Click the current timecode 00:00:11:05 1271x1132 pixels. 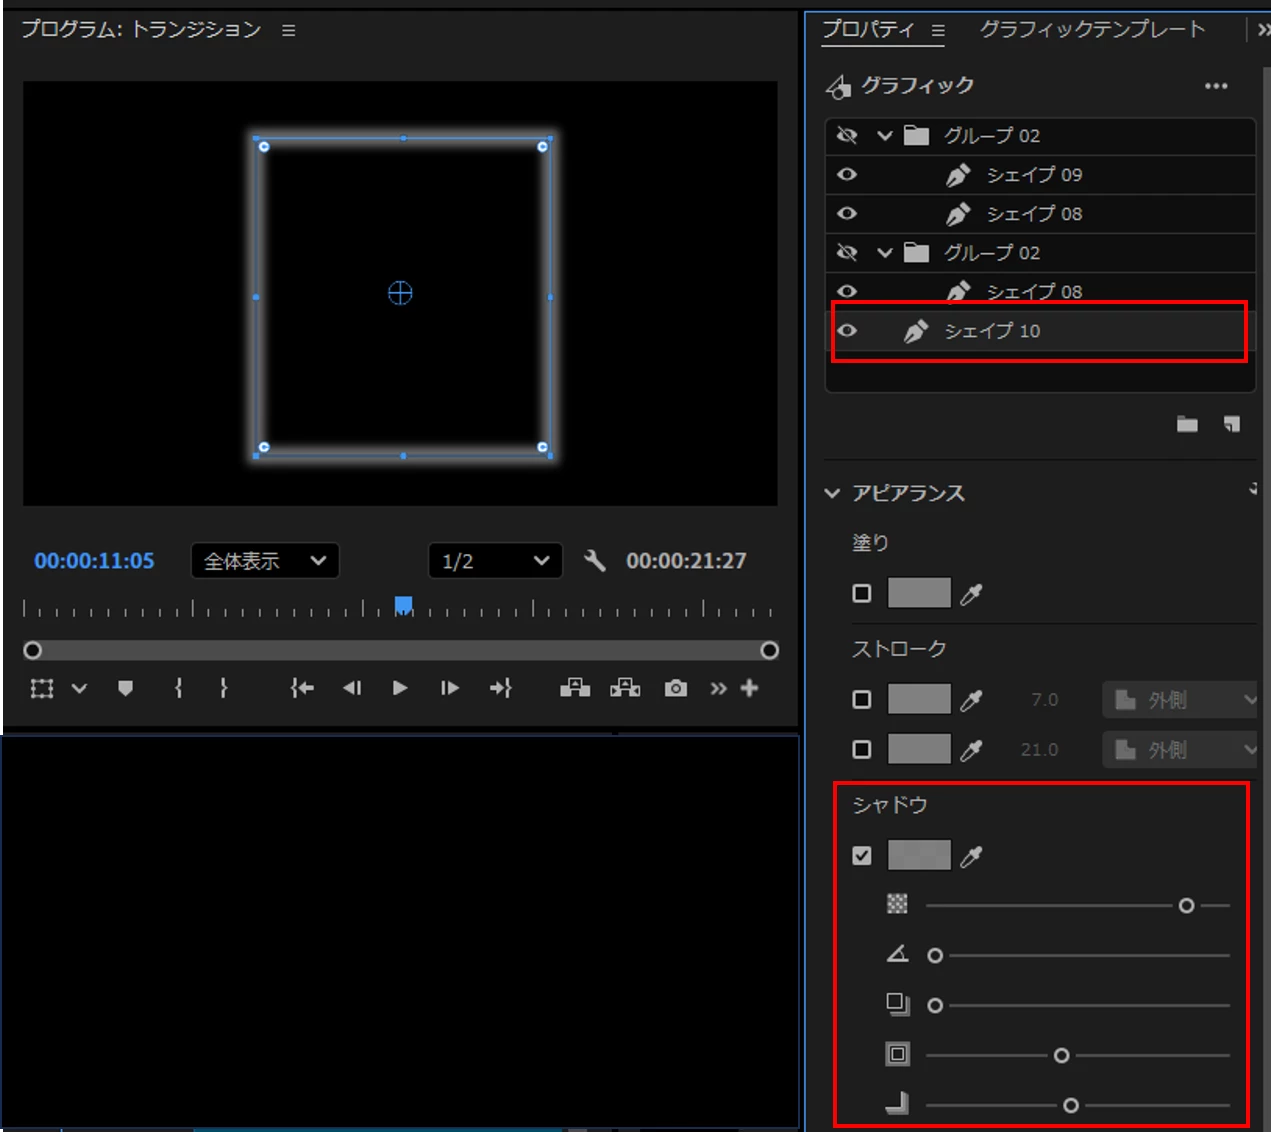pos(95,561)
